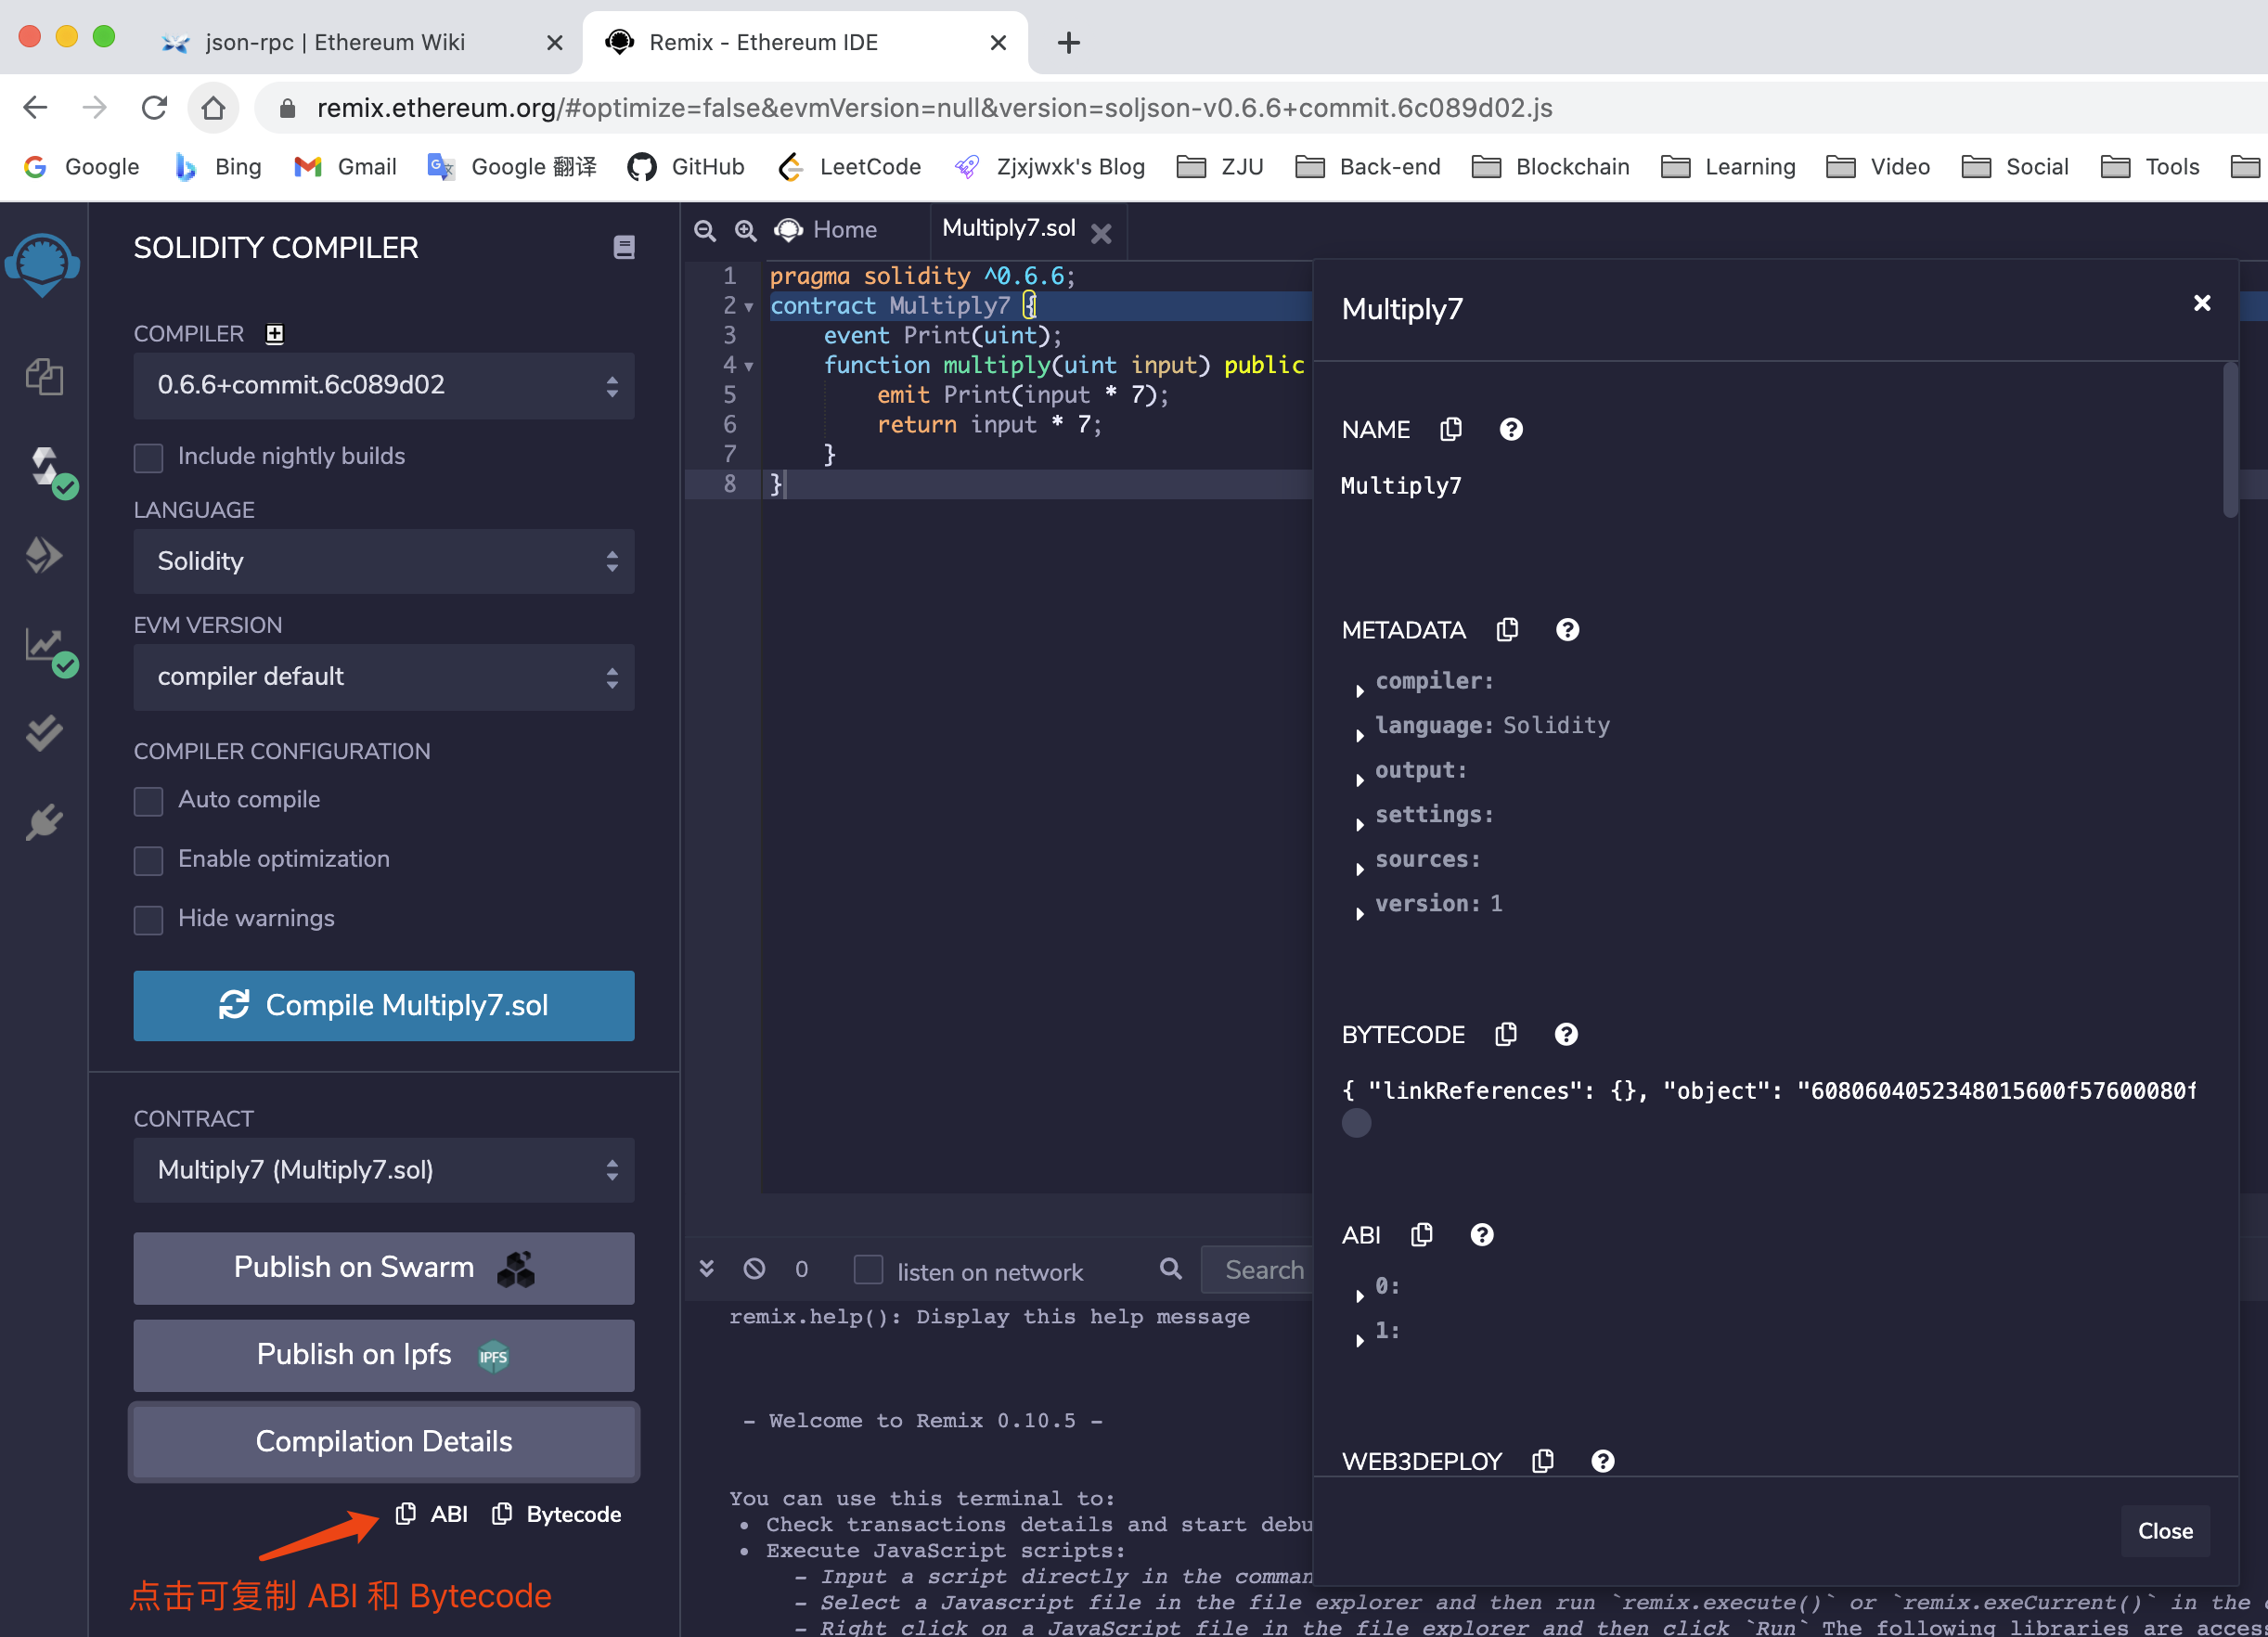The height and width of the screenshot is (1637, 2268).
Task: Toggle the terminal collapse double-chevron
Action: [x=707, y=1269]
